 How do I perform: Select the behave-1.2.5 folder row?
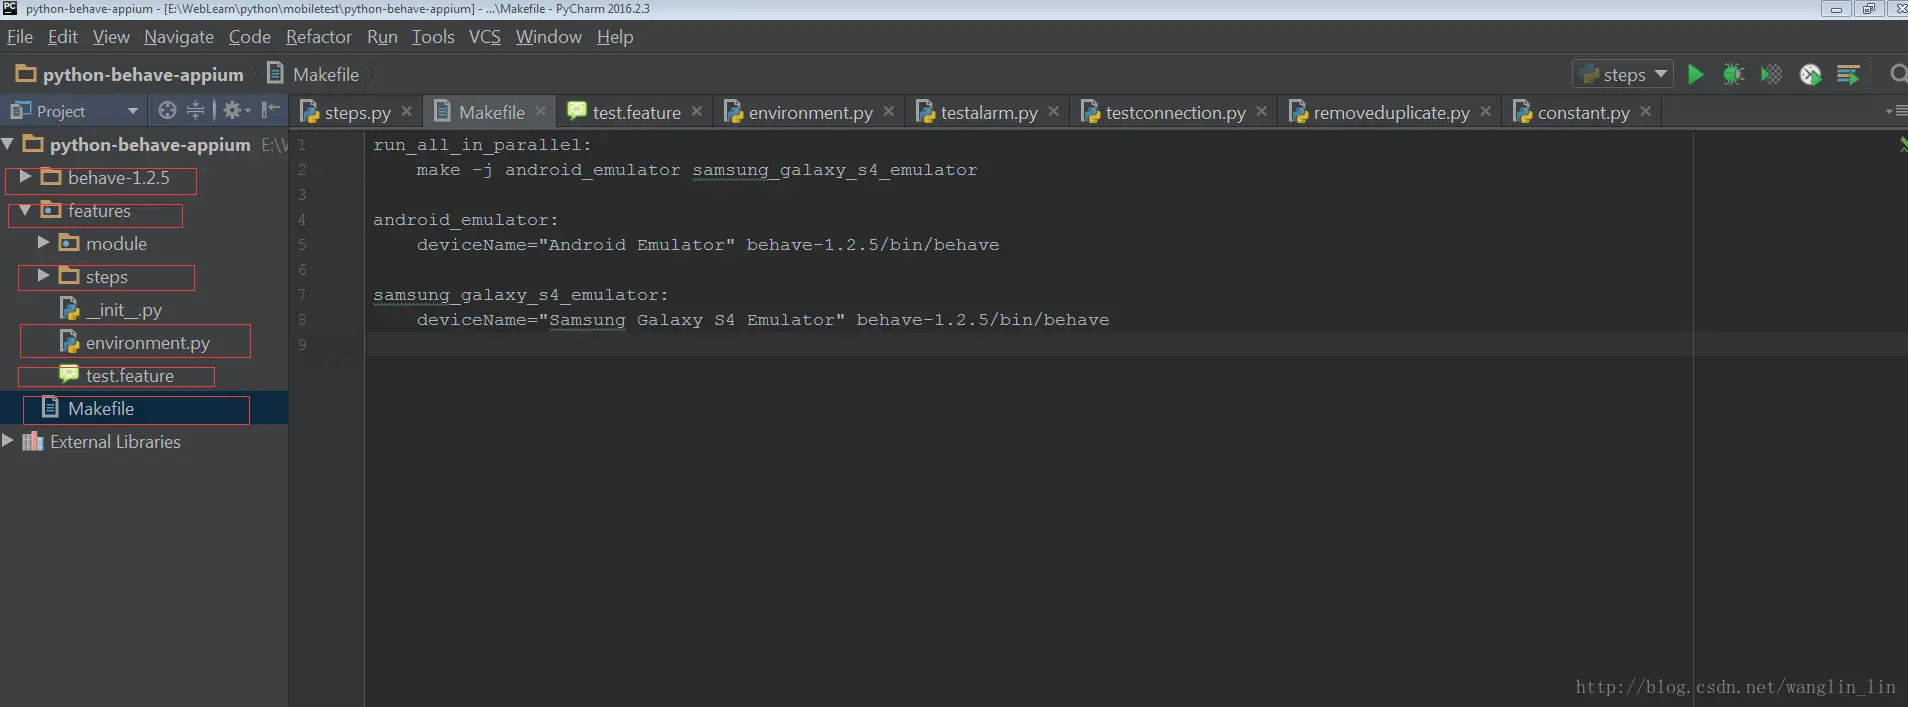click(x=144, y=177)
